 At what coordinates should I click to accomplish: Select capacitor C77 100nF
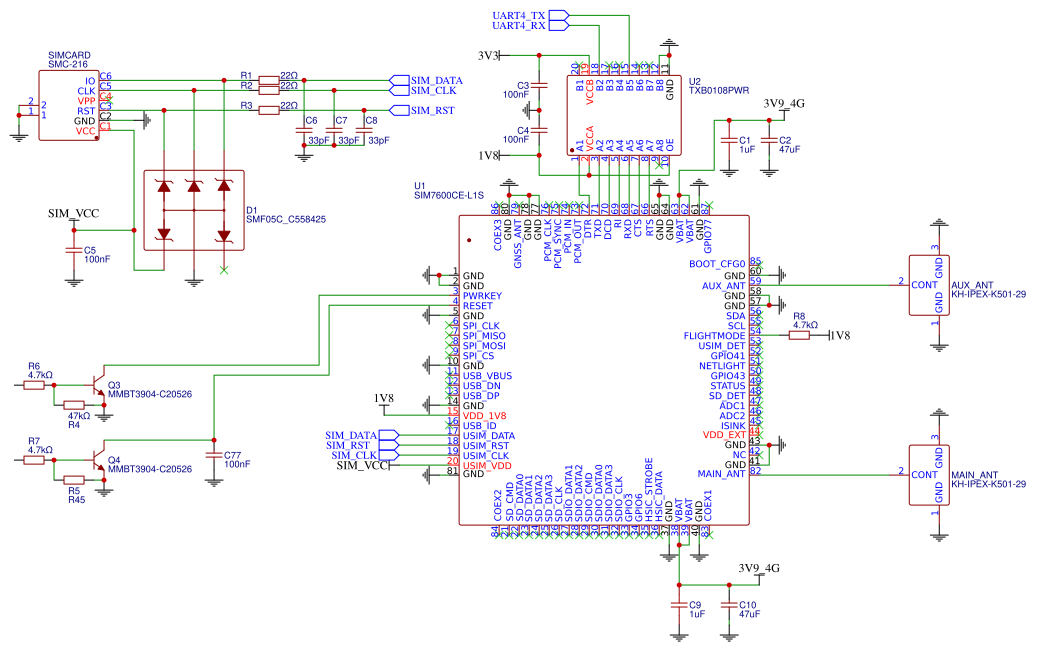click(213, 453)
